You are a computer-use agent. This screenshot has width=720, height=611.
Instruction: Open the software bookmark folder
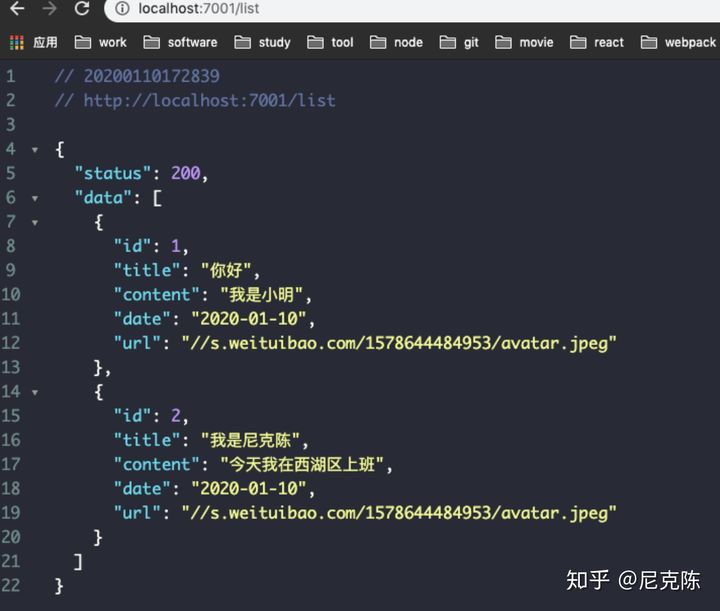(180, 43)
